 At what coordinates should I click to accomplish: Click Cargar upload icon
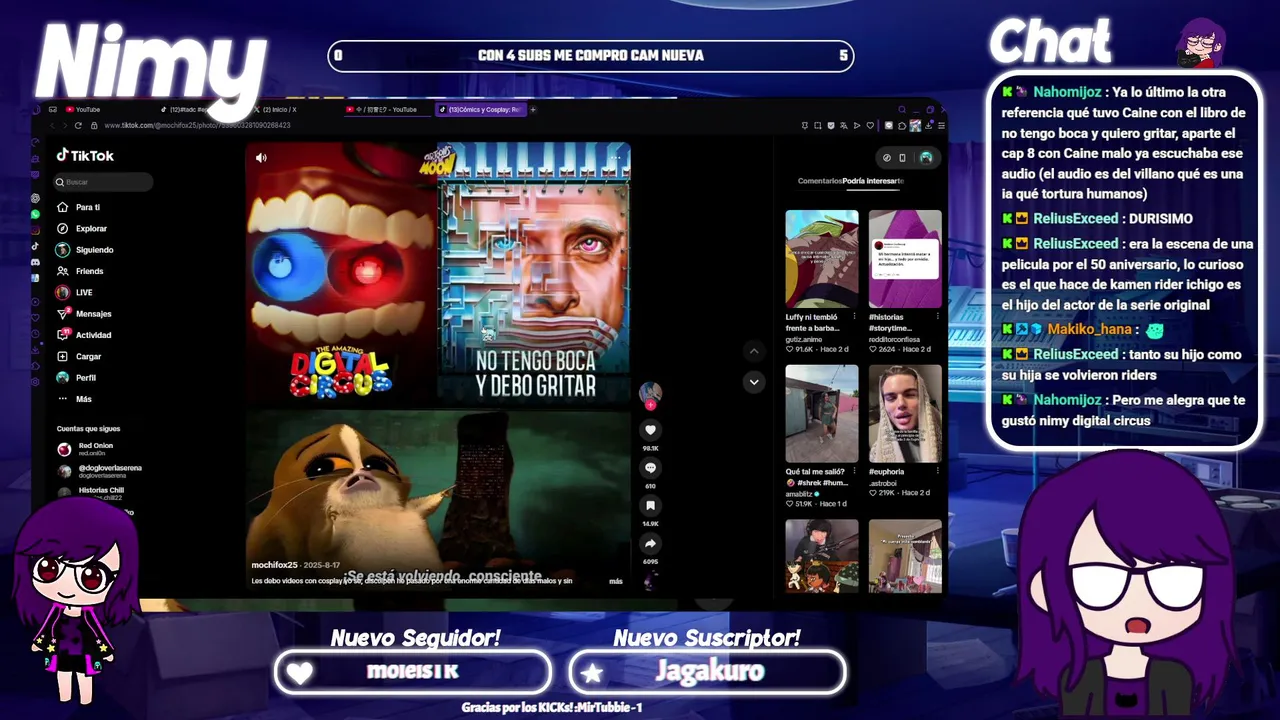click(63, 356)
